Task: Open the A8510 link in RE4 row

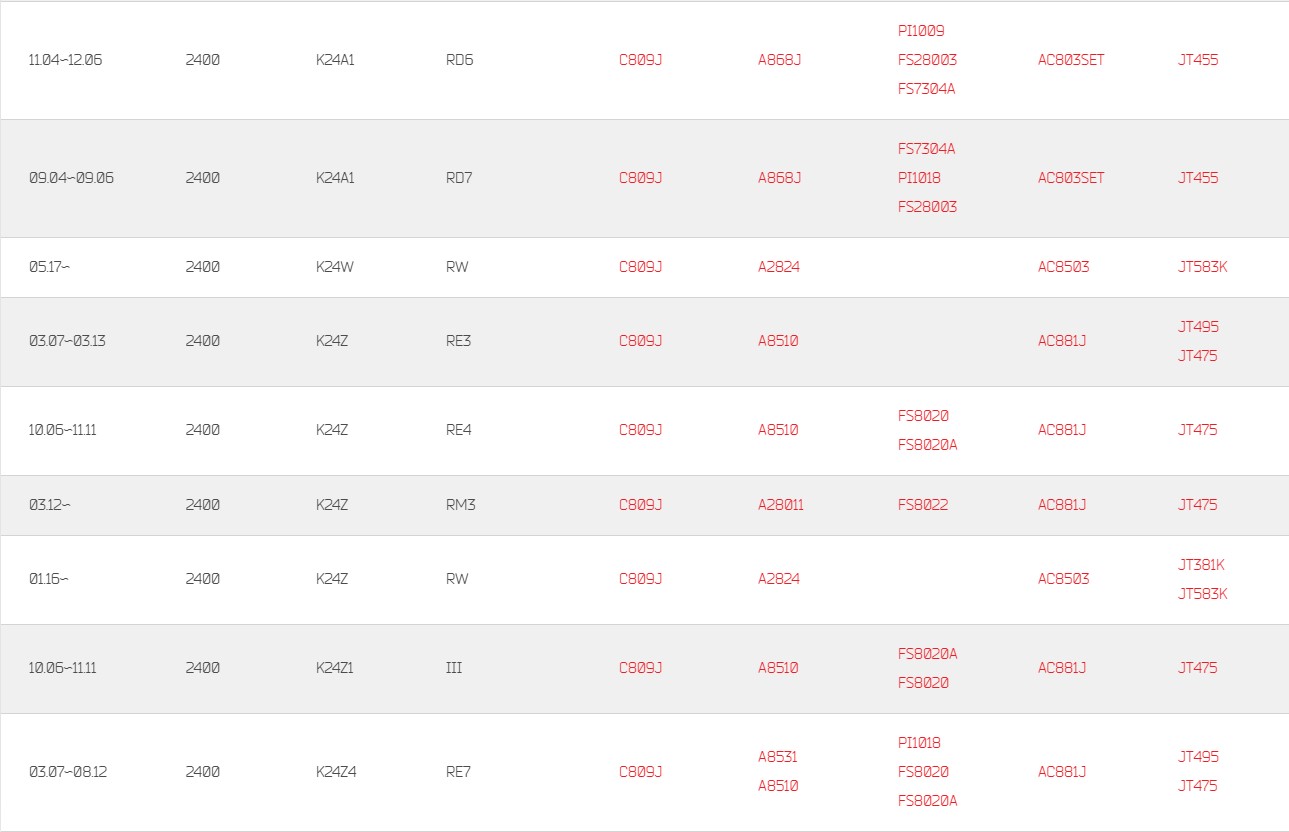Action: click(x=778, y=430)
